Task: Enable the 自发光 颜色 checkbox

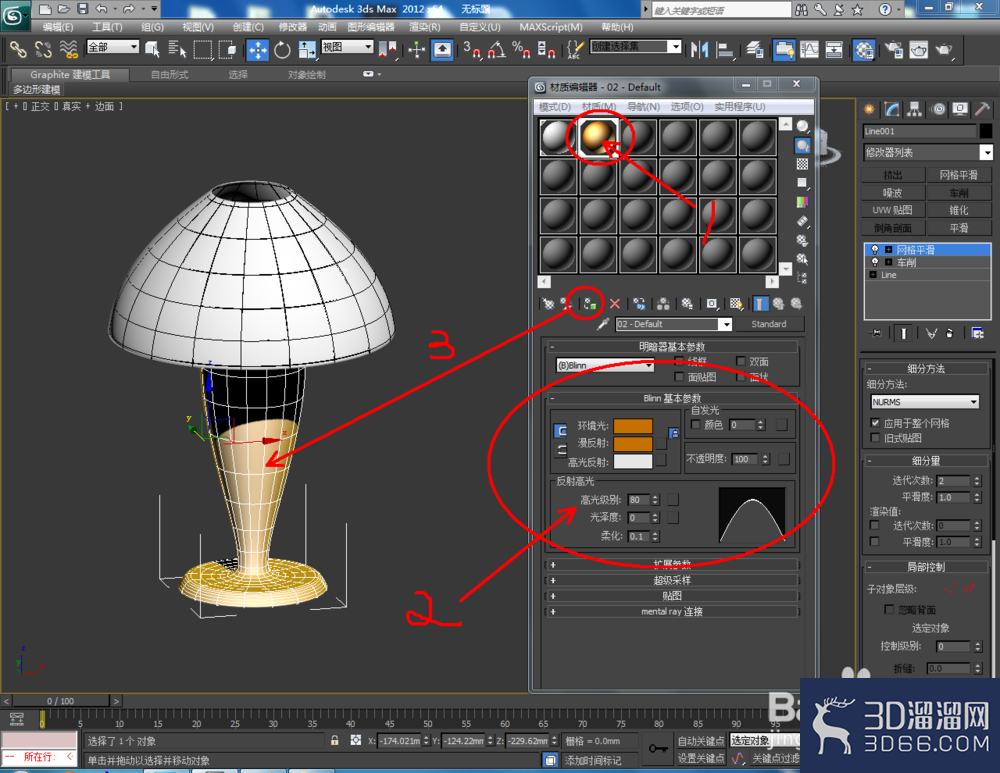Action: pyautogui.click(x=696, y=425)
